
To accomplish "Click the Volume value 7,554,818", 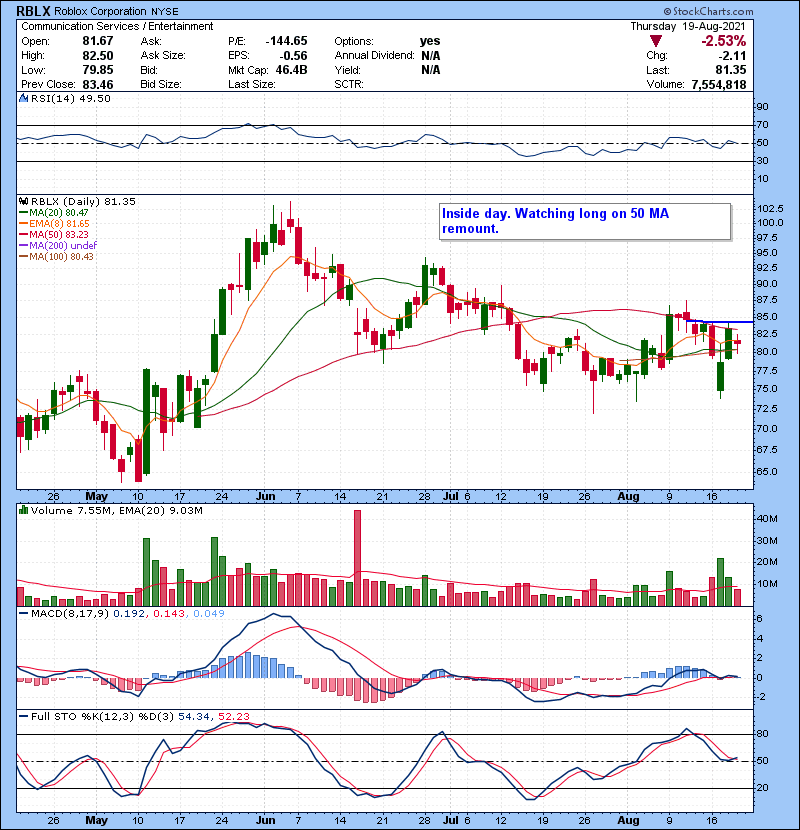I will pos(718,84).
